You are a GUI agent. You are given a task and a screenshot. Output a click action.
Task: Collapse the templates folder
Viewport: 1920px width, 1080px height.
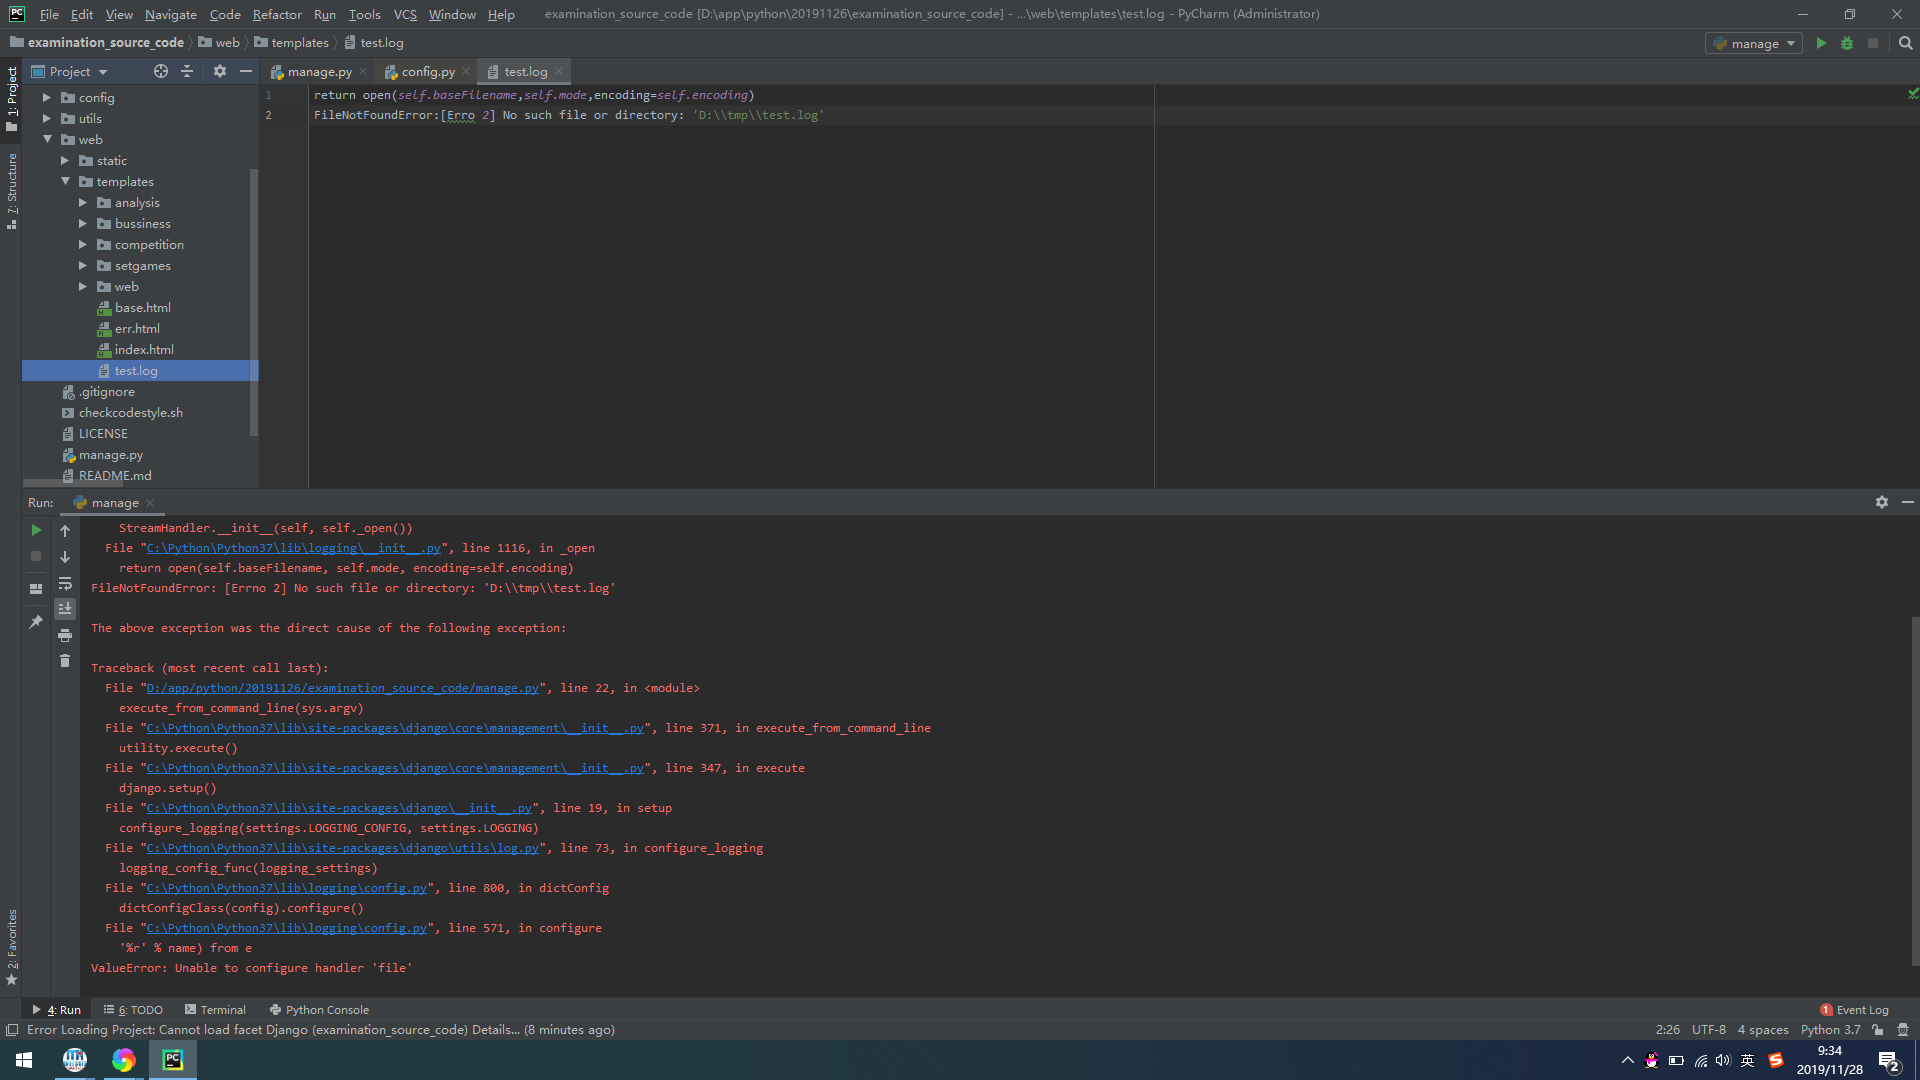pyautogui.click(x=64, y=181)
